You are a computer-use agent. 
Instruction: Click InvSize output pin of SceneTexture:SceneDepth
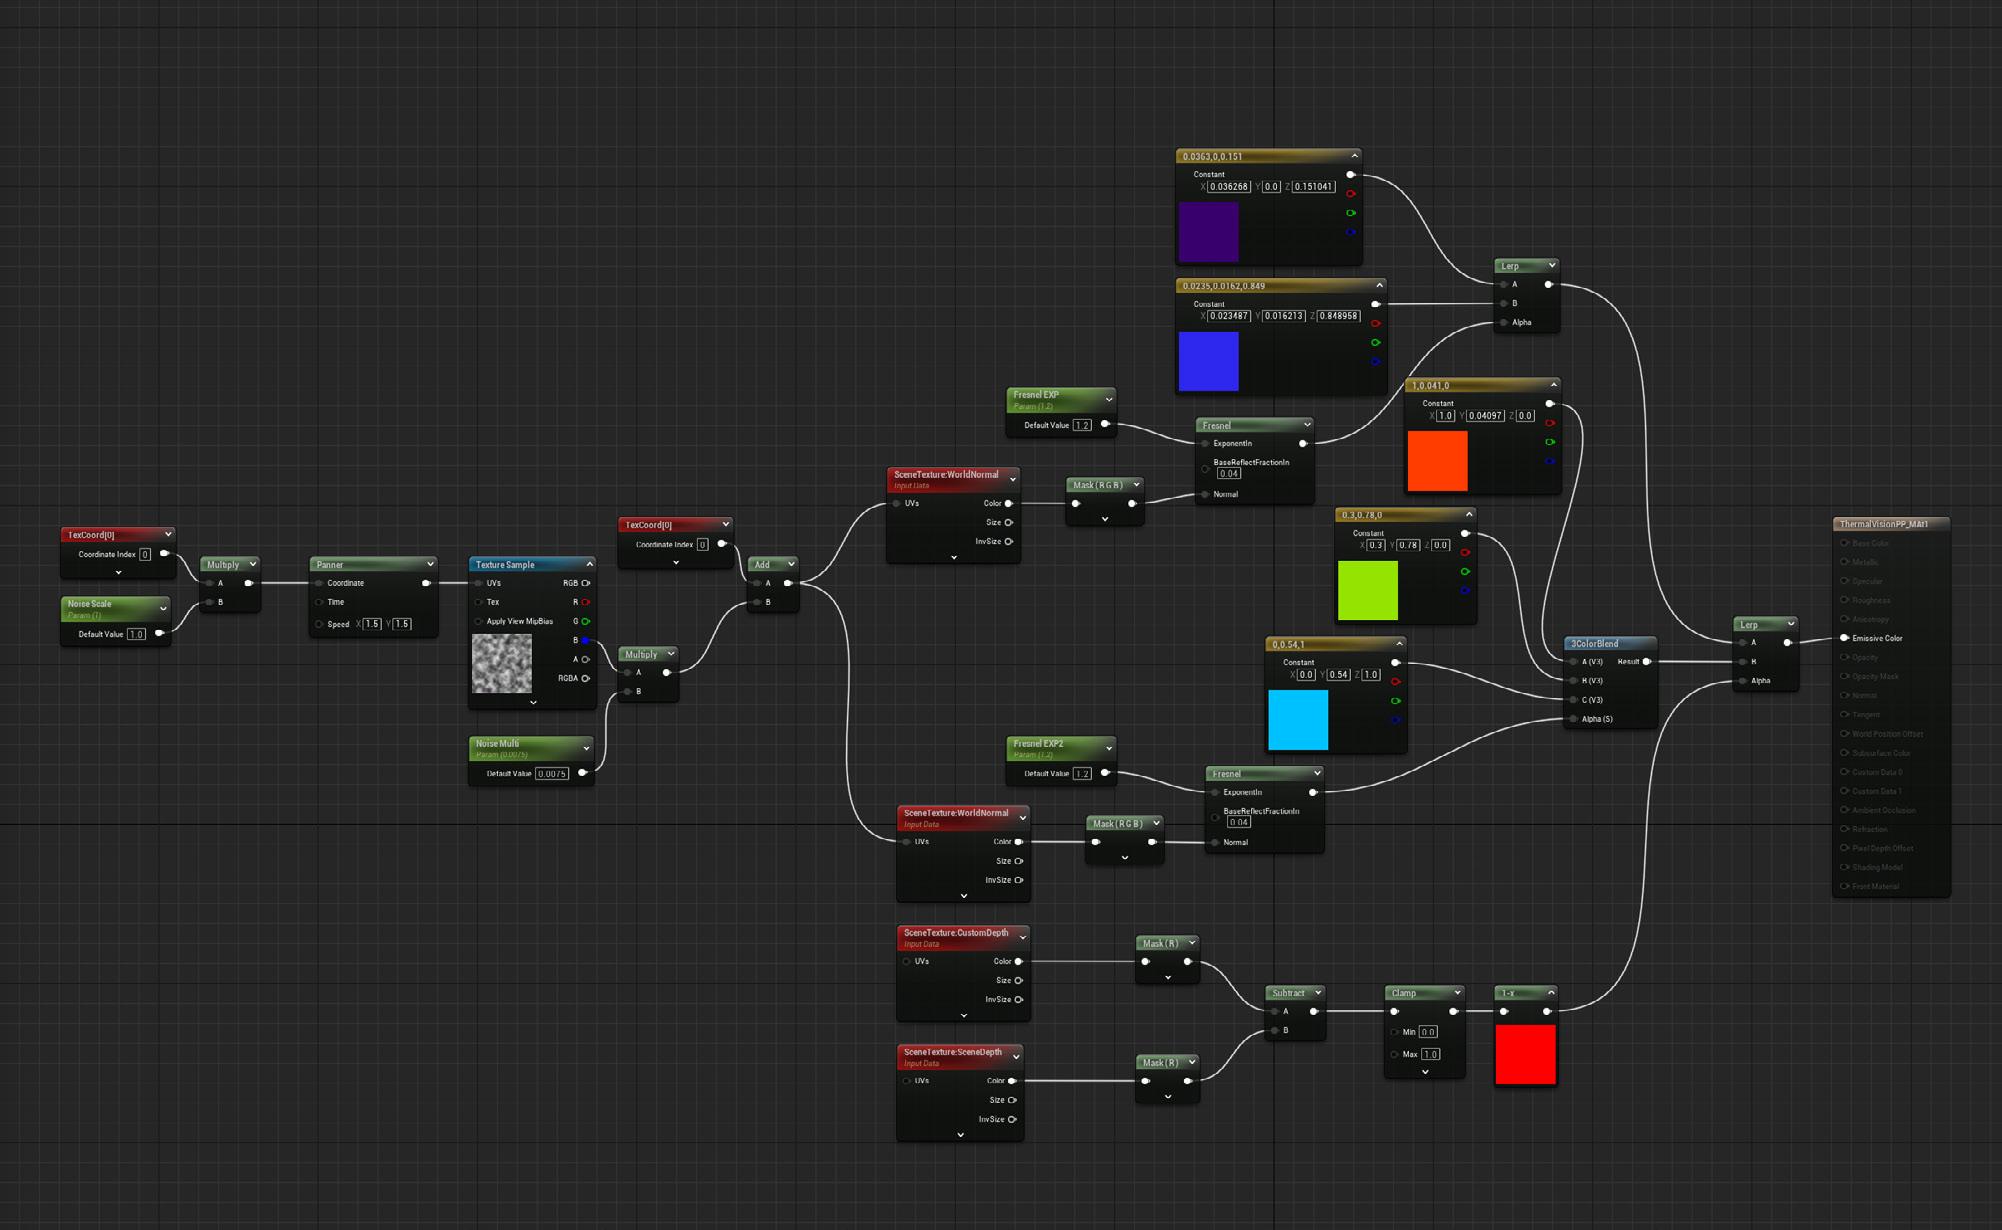[x=1013, y=1120]
